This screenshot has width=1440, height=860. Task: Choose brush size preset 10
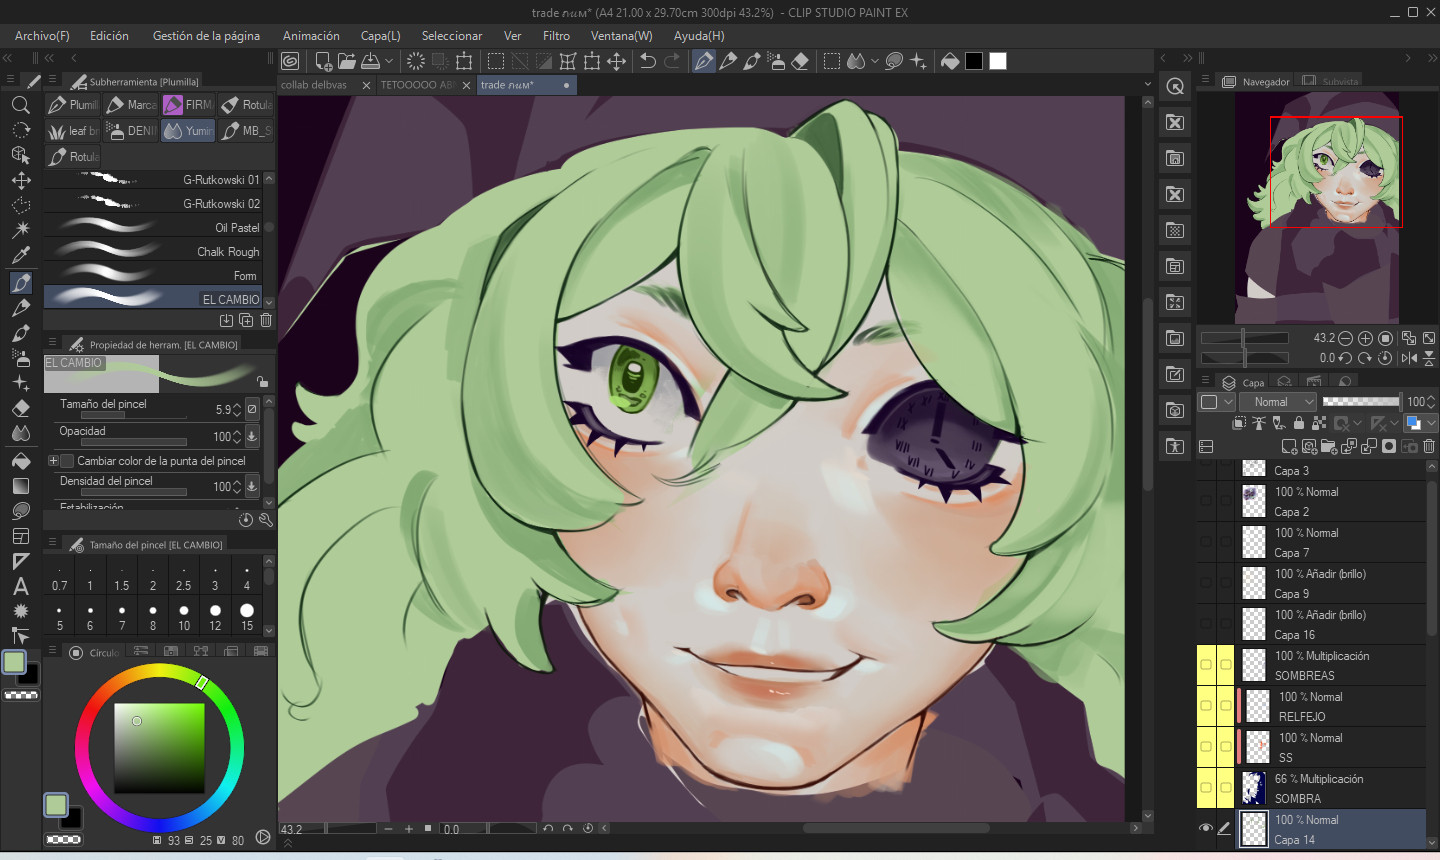(184, 615)
